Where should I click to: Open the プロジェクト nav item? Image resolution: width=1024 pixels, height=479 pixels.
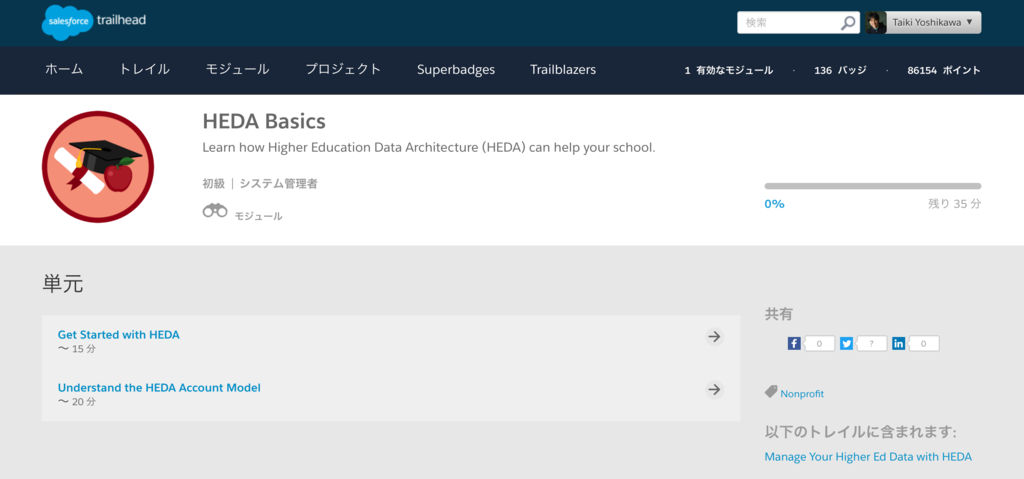coord(344,69)
